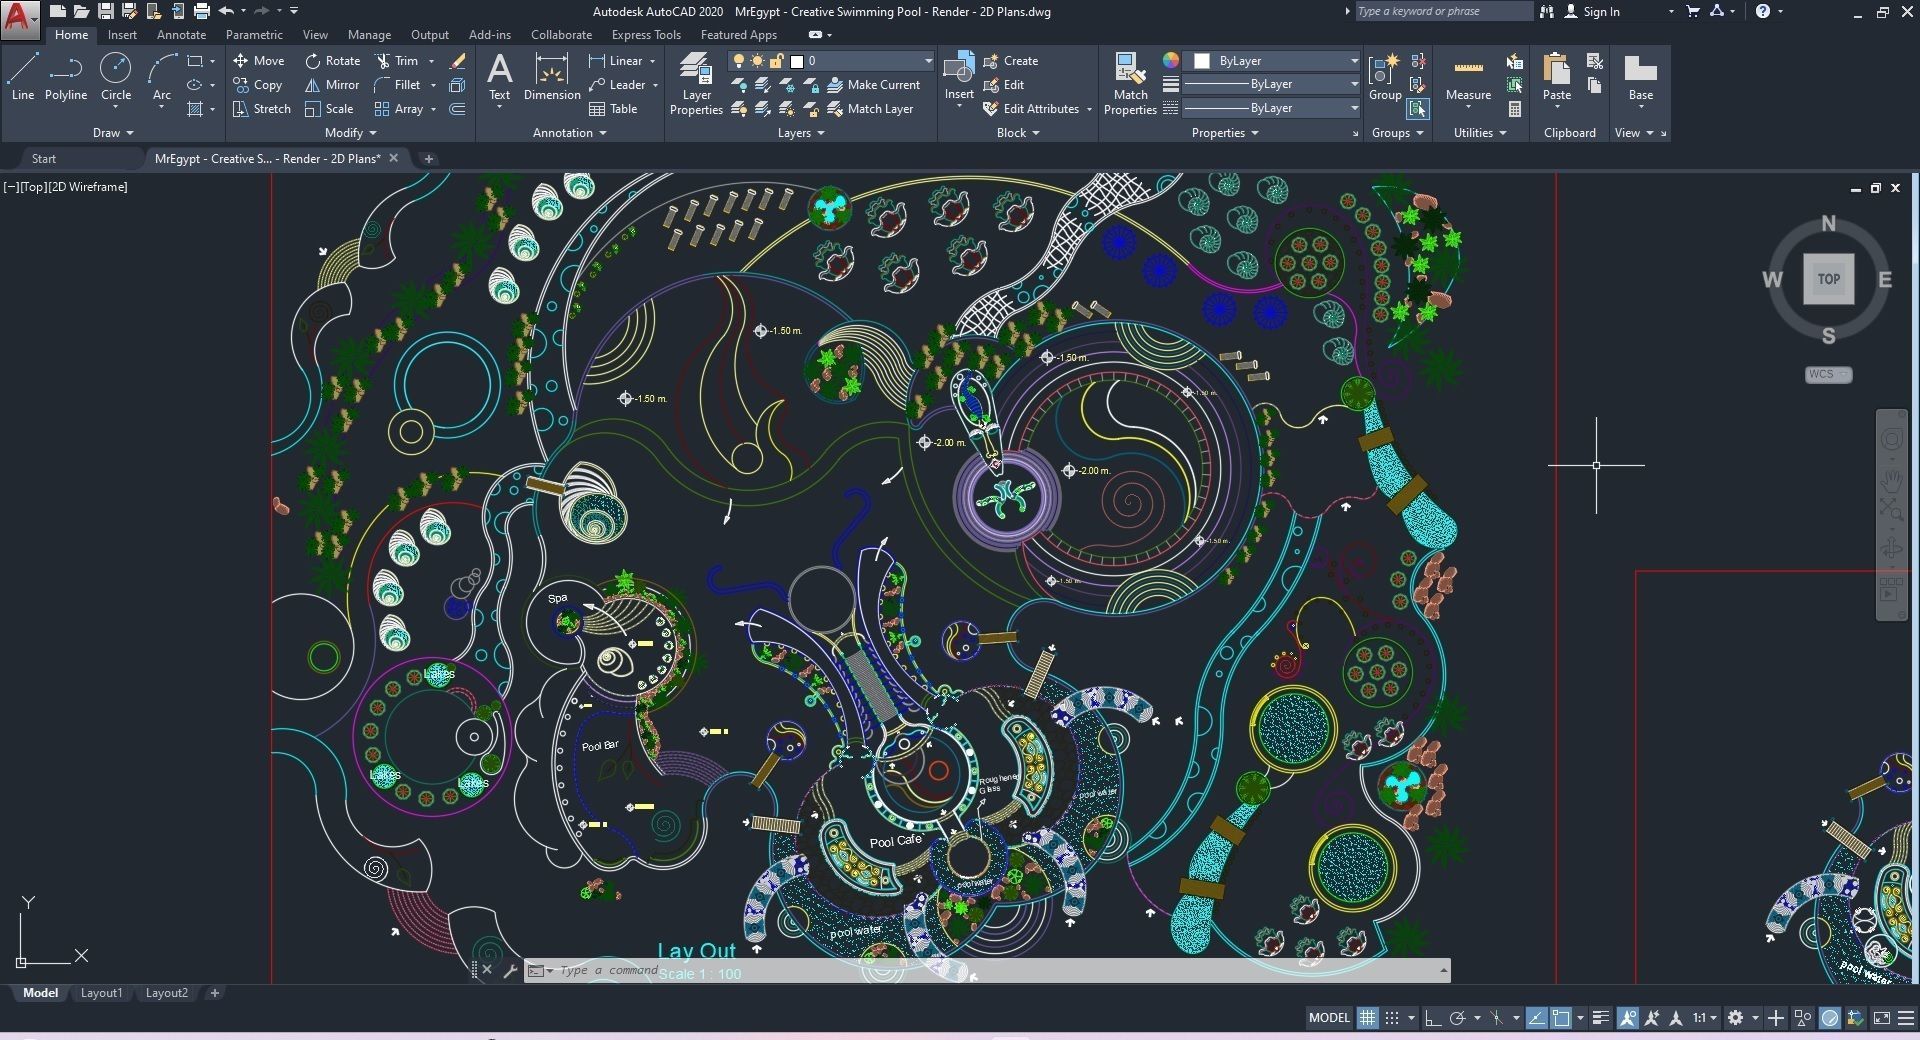
Task: Toggle snap mode in status bar
Action: click(1392, 1018)
